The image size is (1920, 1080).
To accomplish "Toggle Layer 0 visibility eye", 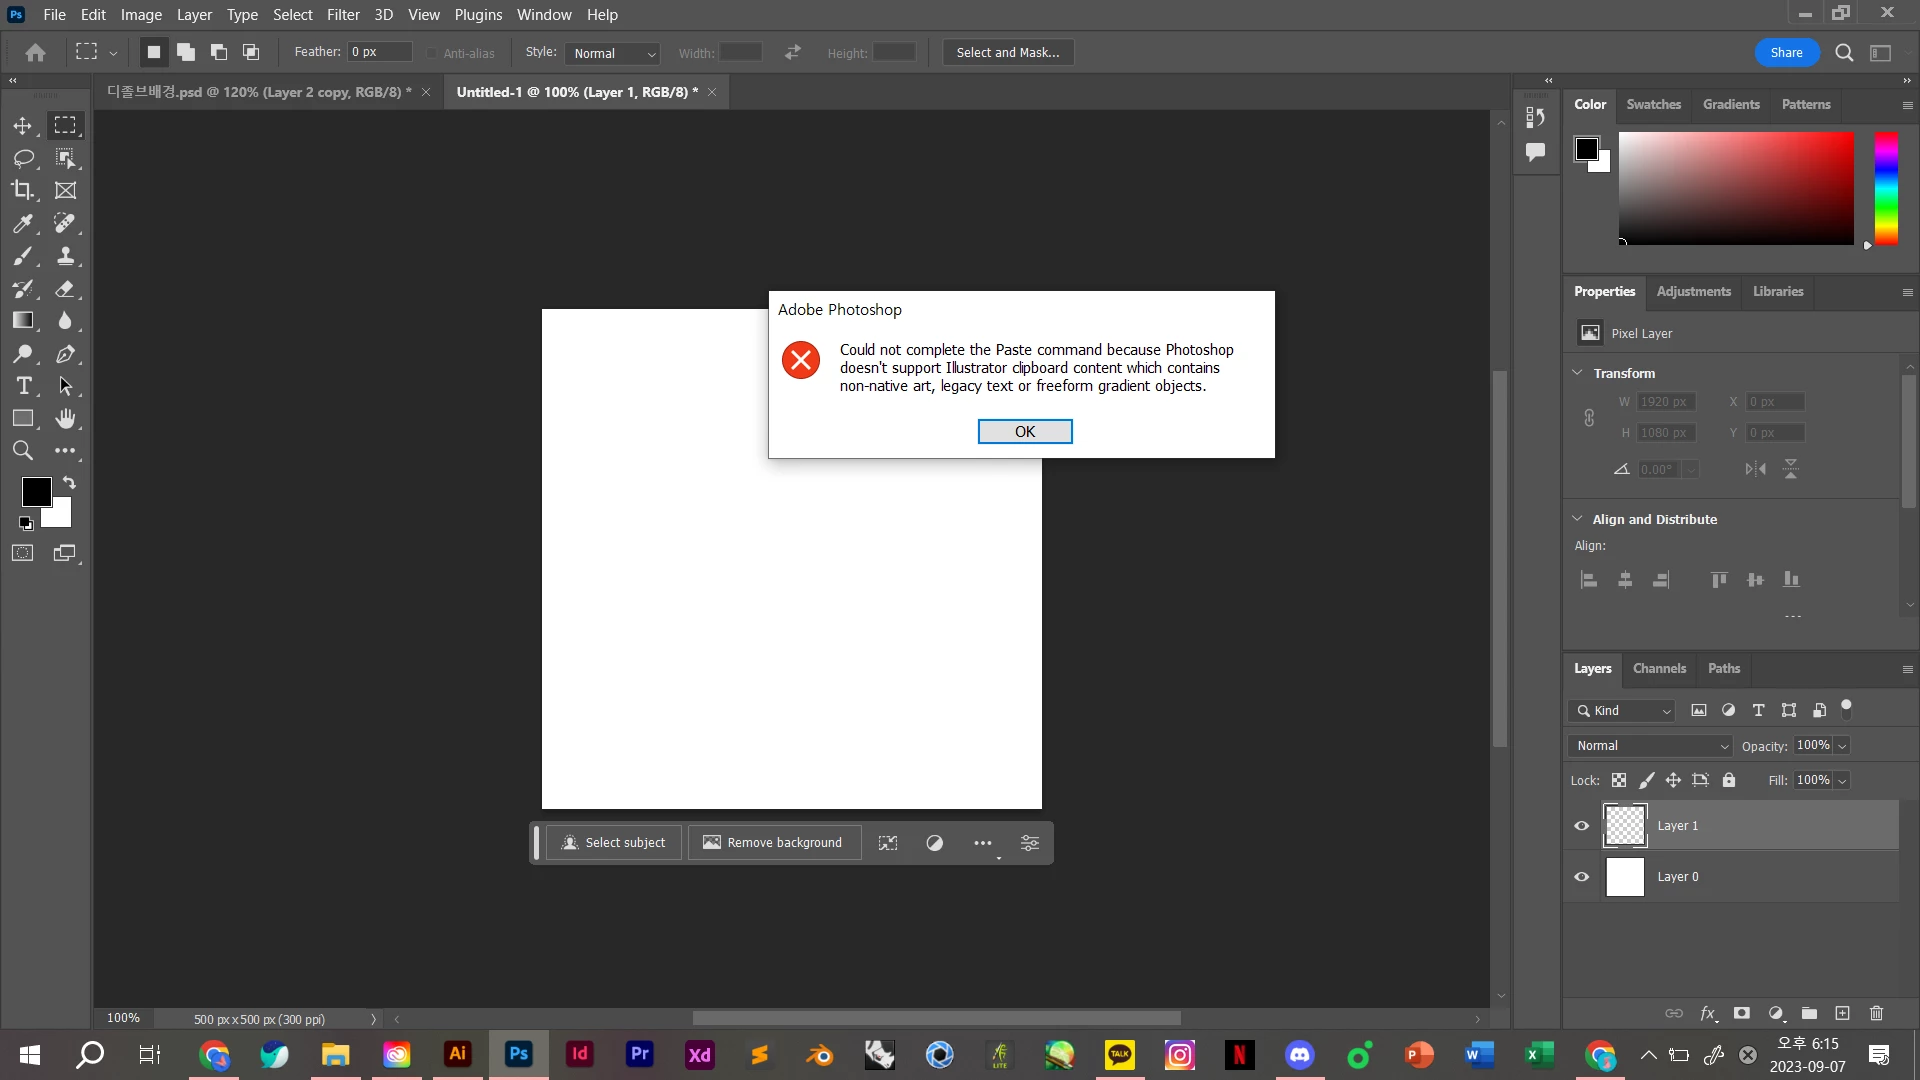I will pos(1581,877).
